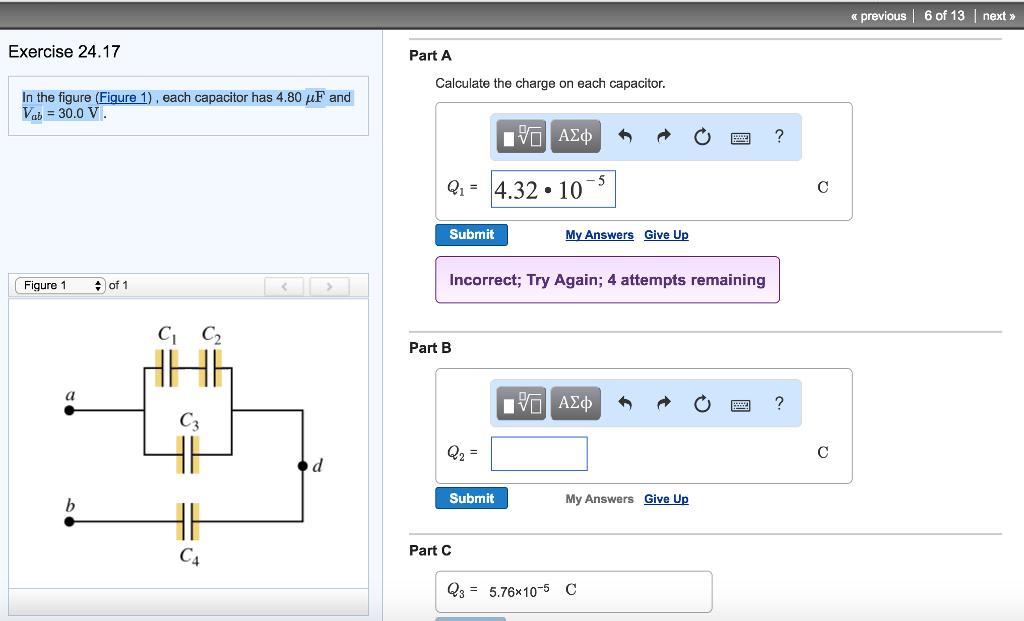Click the Part B heading
Viewport: 1024px width, 621px height.
tap(430, 348)
